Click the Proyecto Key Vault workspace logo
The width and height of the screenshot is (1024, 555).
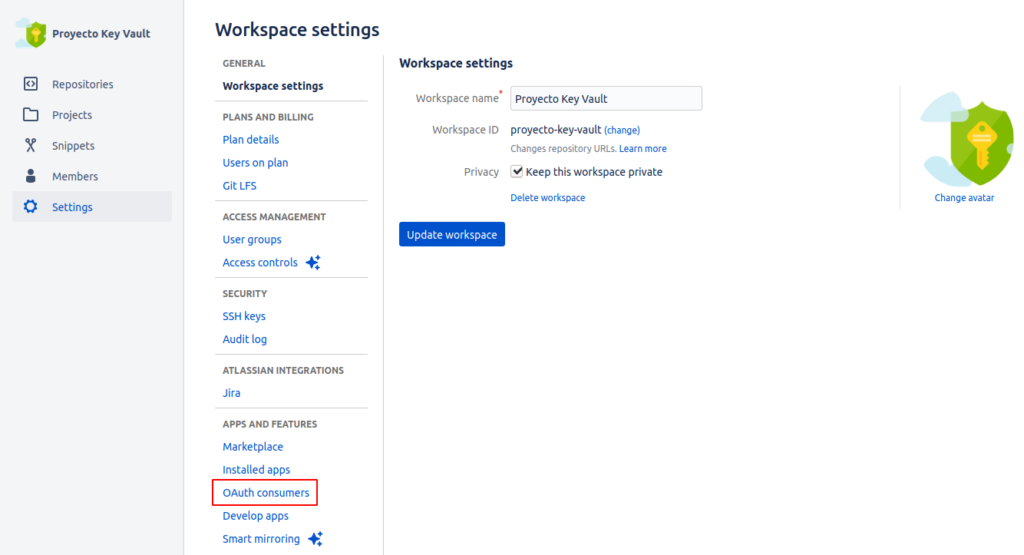(31, 33)
